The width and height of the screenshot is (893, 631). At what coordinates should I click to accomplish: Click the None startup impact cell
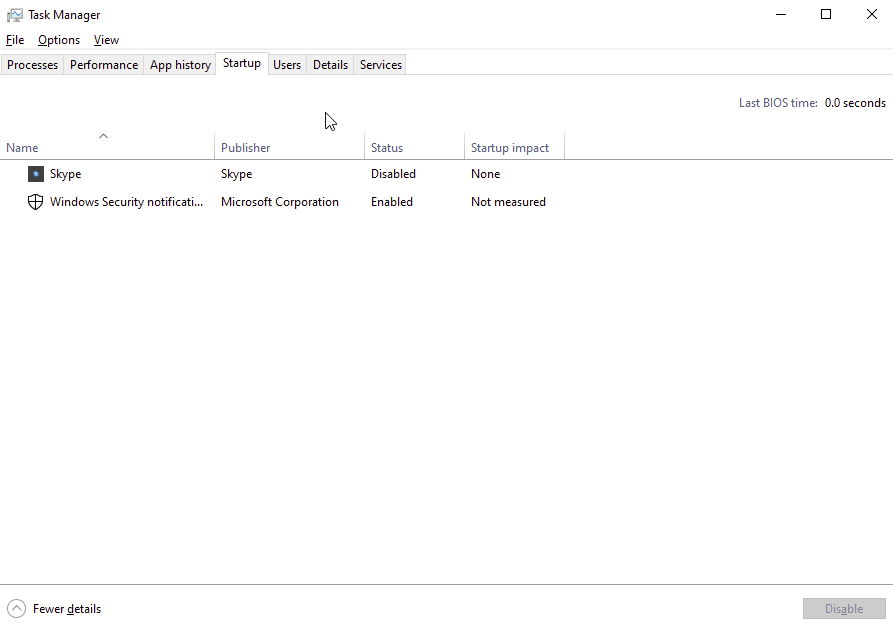[x=485, y=174]
